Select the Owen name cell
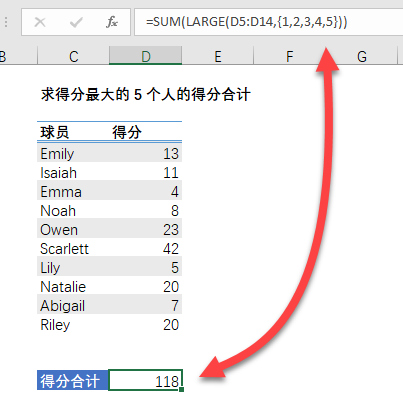403x413 pixels. 73,230
